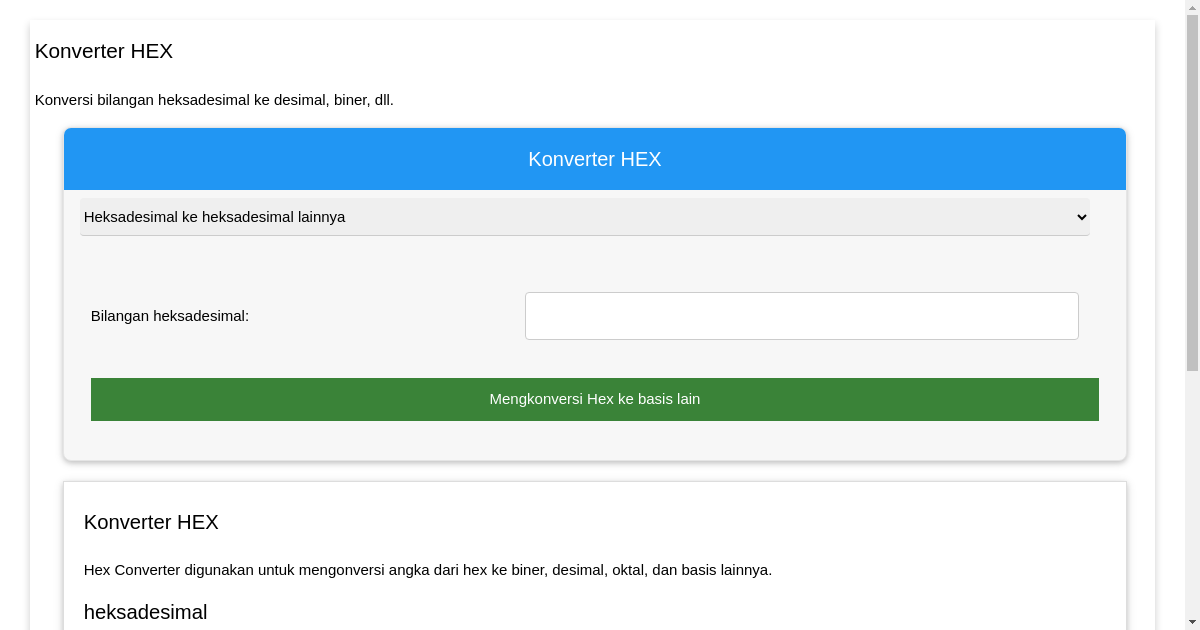Screen dimensions: 1200x630
Task: Click the lower 'Konverter HEX' heading
Action: point(151,522)
